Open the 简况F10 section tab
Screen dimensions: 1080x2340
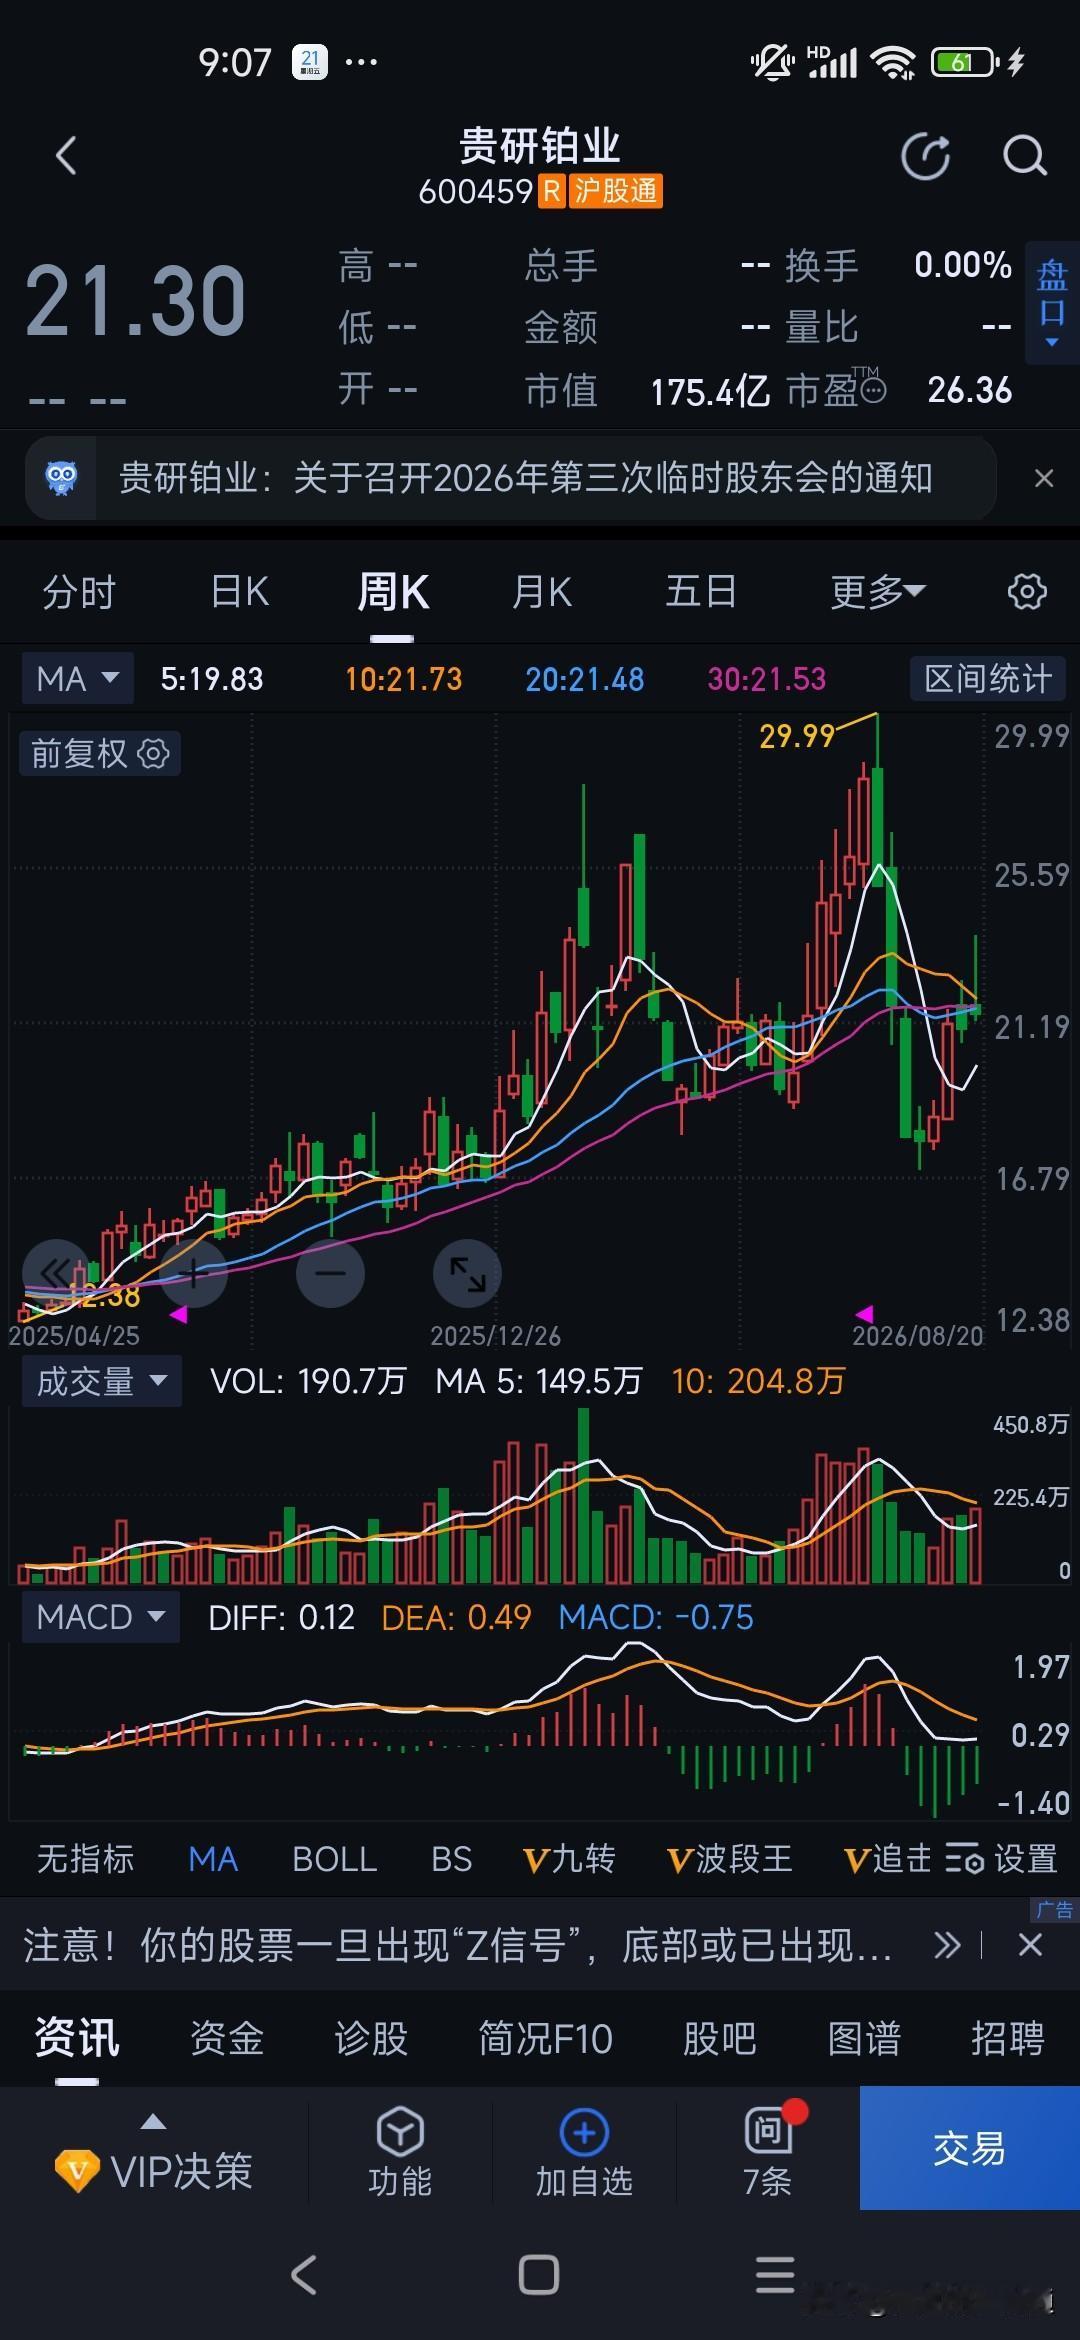pos(545,2037)
